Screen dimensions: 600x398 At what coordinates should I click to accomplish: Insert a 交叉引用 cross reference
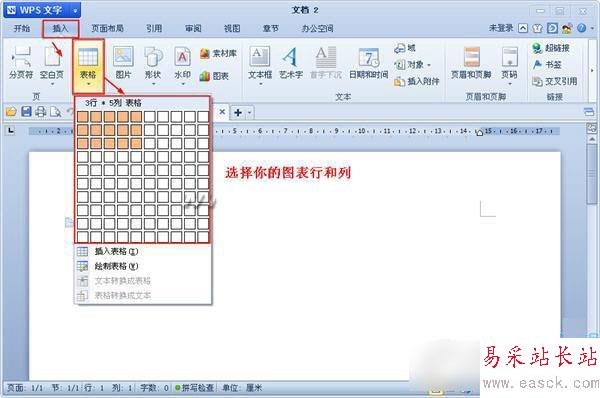555,81
